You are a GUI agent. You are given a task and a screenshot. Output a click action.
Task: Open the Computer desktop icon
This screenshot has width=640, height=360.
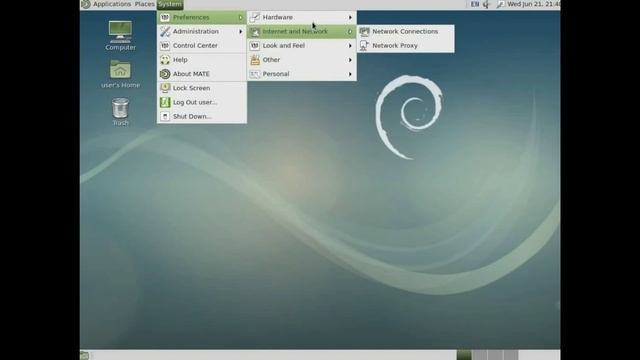pos(120,36)
